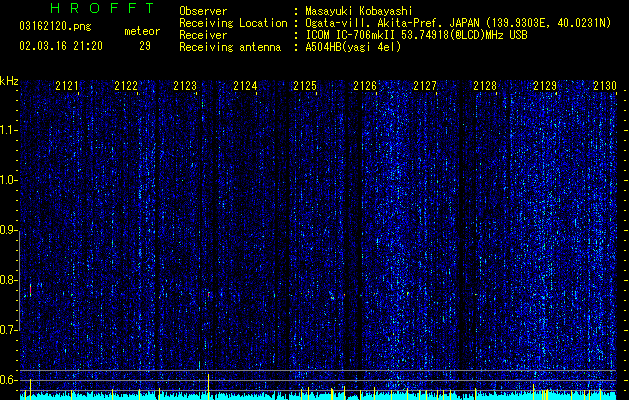629x400 pixels.
Task: Click the 2124 time marker
Action: (x=245, y=86)
